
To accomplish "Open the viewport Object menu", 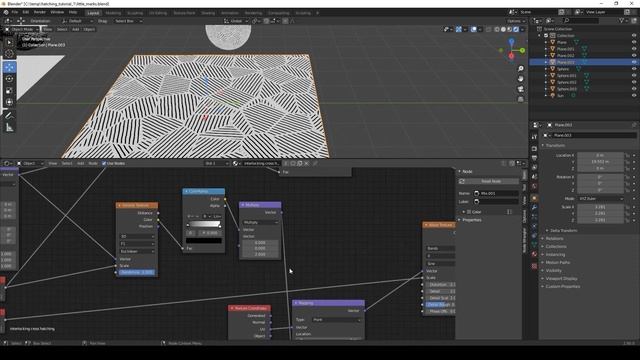I will (x=89, y=29).
